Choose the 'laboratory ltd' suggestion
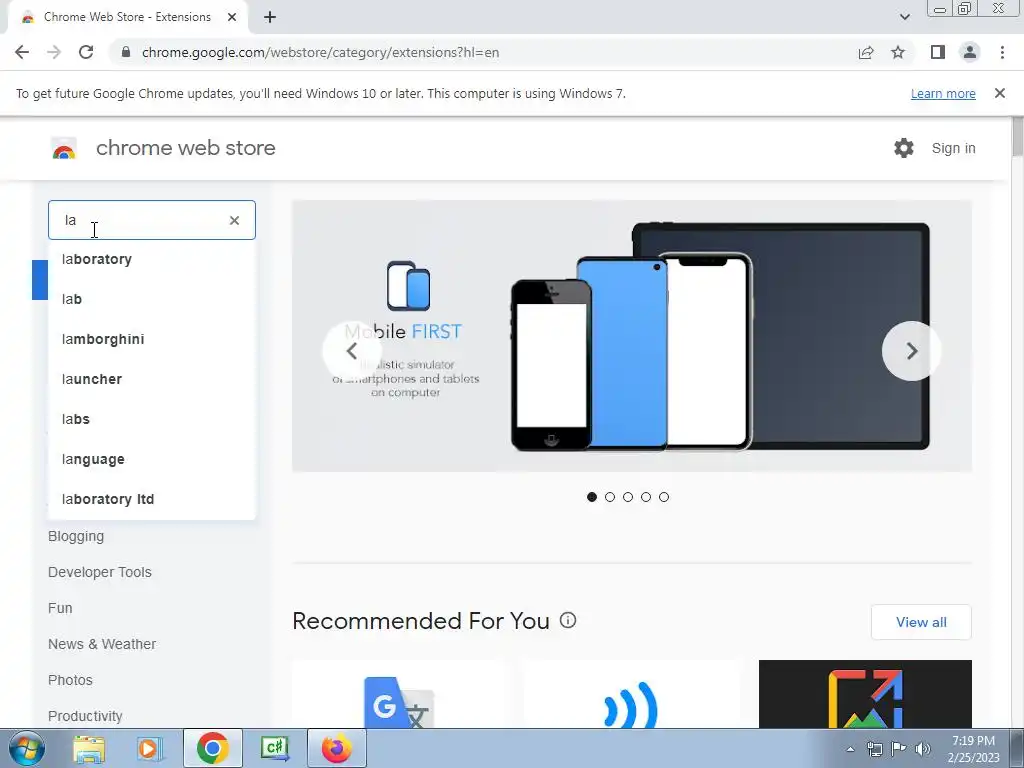The width and height of the screenshot is (1024, 768). click(152, 499)
